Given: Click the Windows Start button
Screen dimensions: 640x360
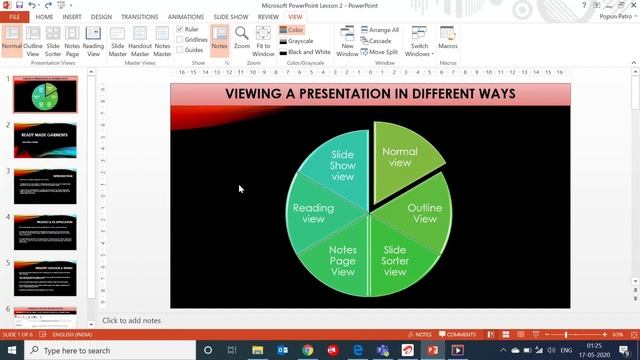Looking at the screenshot, I should 12,350.
